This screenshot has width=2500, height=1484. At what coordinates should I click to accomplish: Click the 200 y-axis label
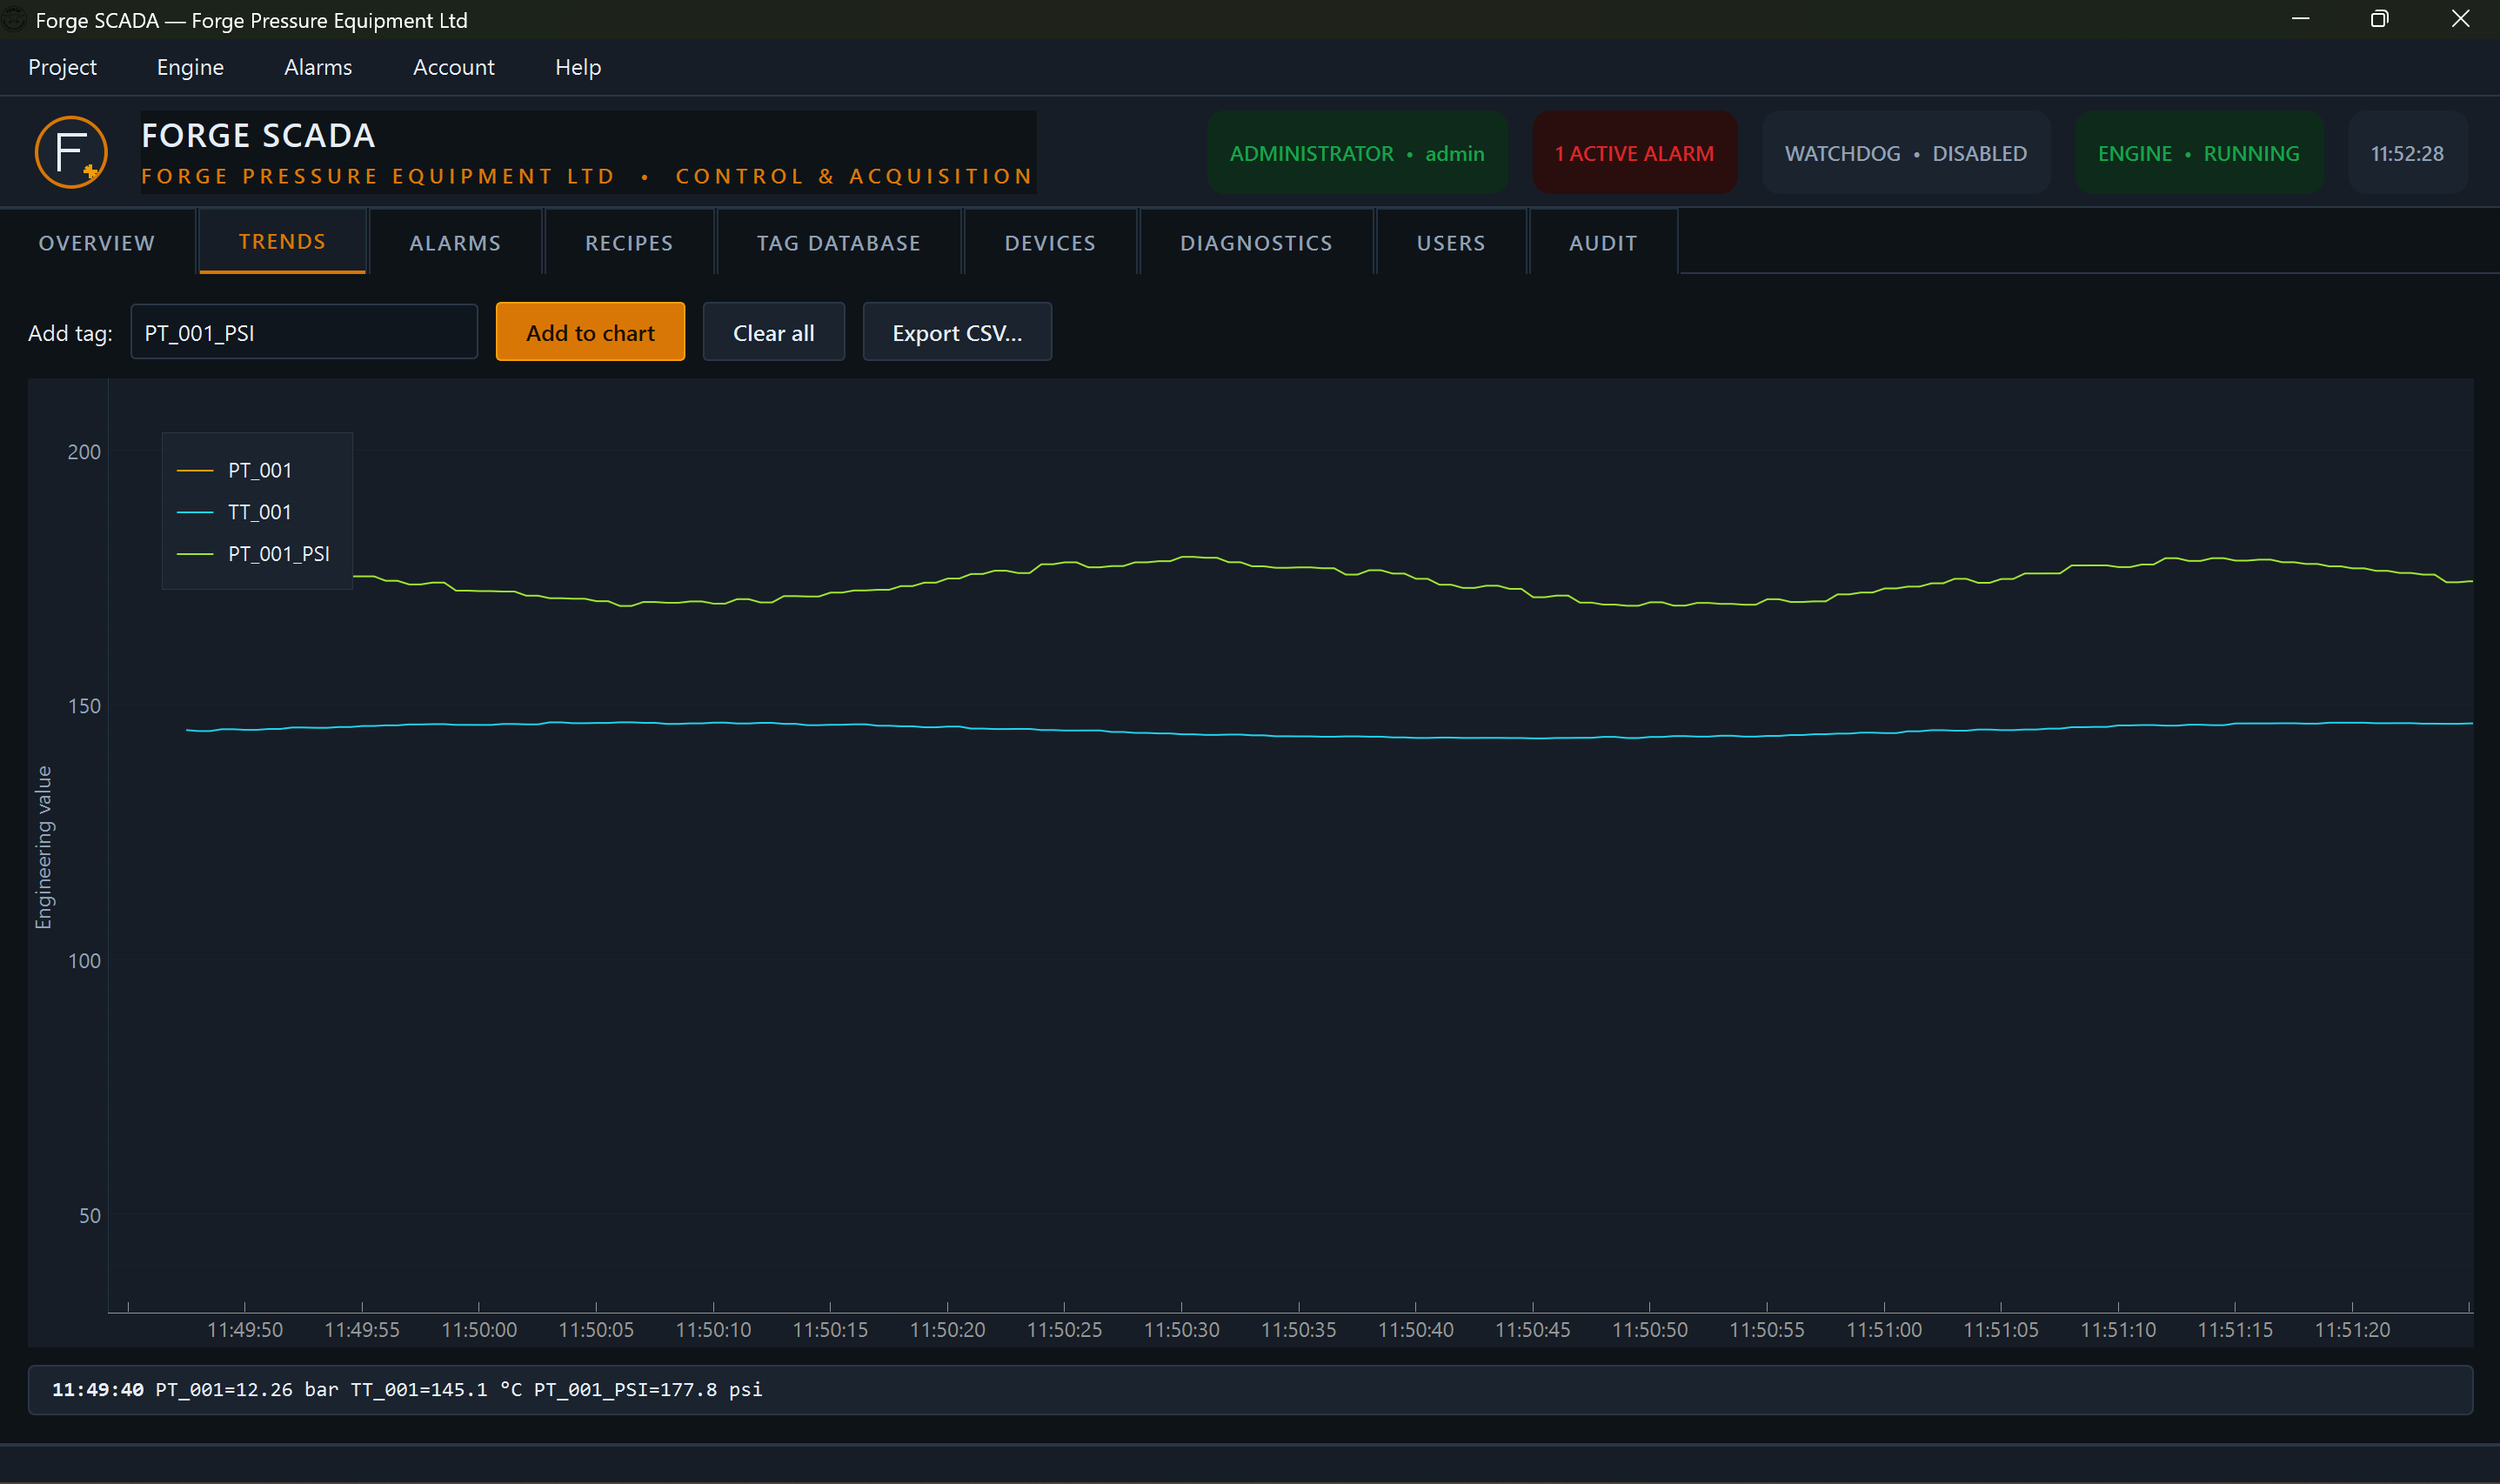(x=84, y=452)
